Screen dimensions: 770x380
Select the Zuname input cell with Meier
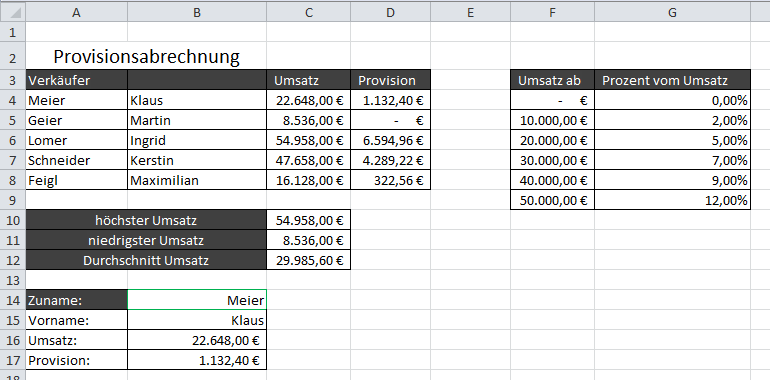(197, 300)
